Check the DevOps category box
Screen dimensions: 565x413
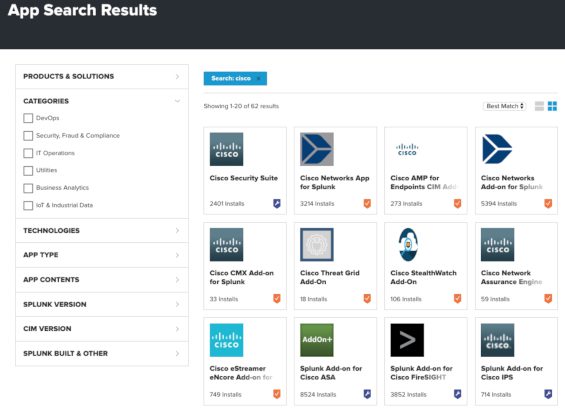point(28,118)
